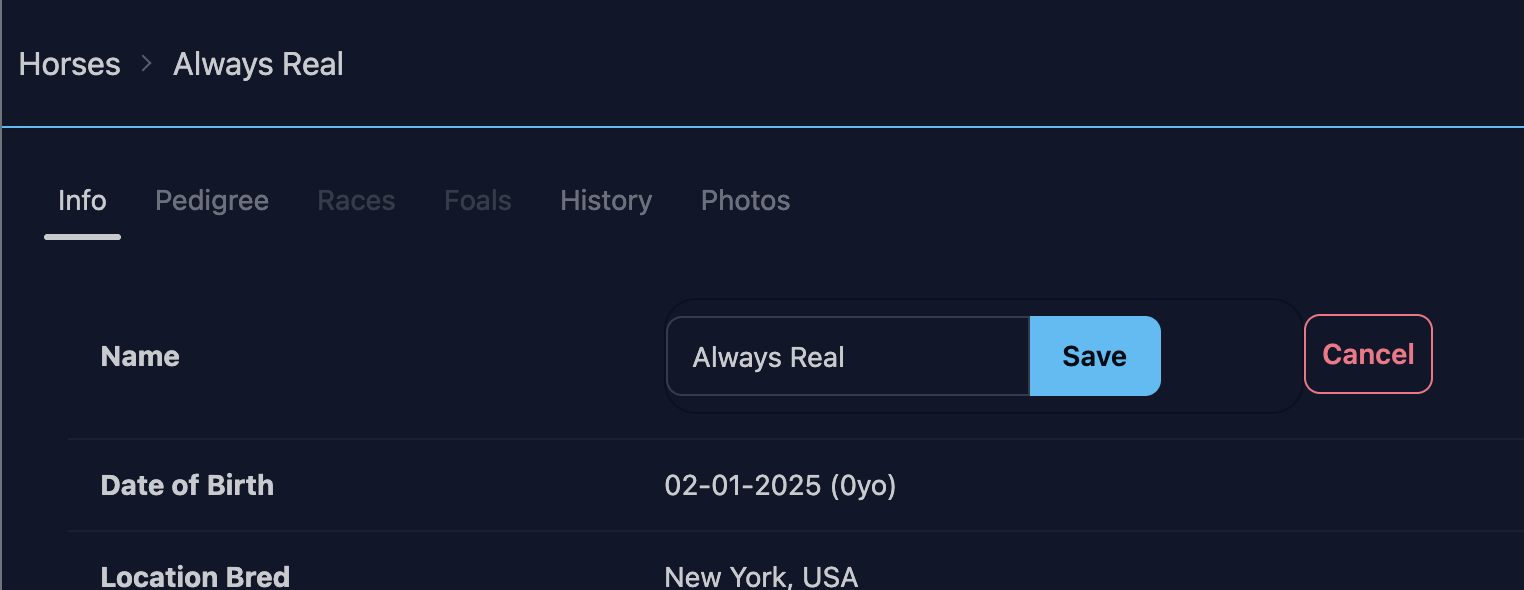
Task: Click the Name text input field
Action: (x=847, y=357)
